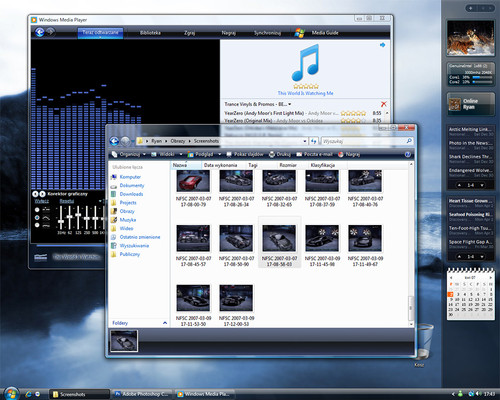Open the Zgraj tab in Media Player
This screenshot has height=400, width=500.
point(189,33)
